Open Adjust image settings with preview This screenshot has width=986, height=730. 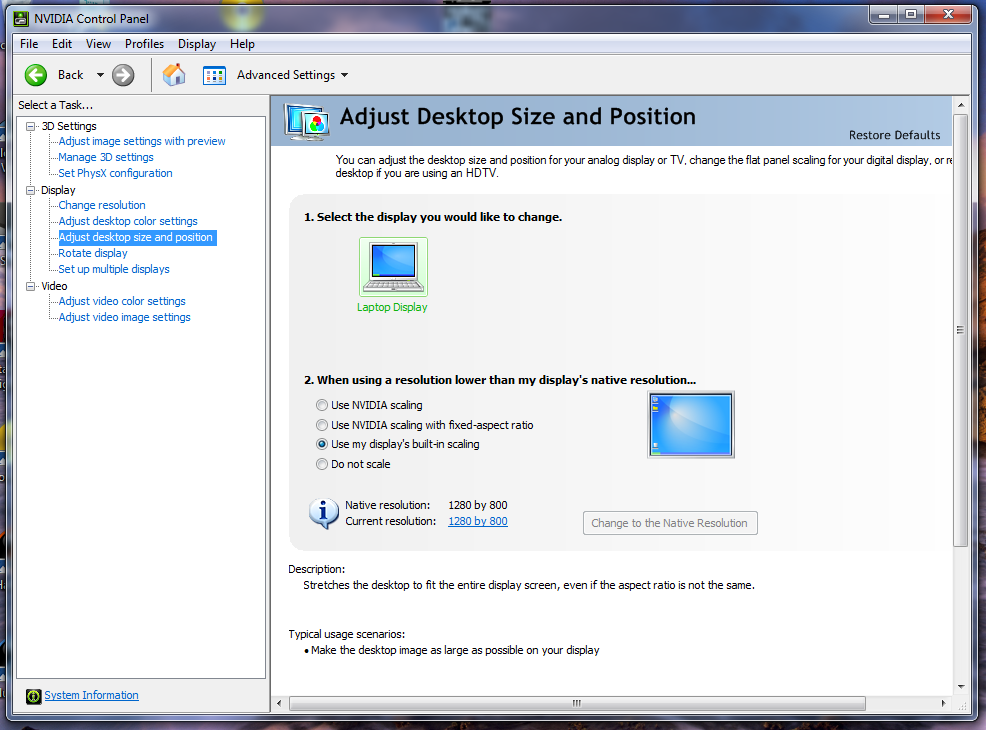click(142, 141)
